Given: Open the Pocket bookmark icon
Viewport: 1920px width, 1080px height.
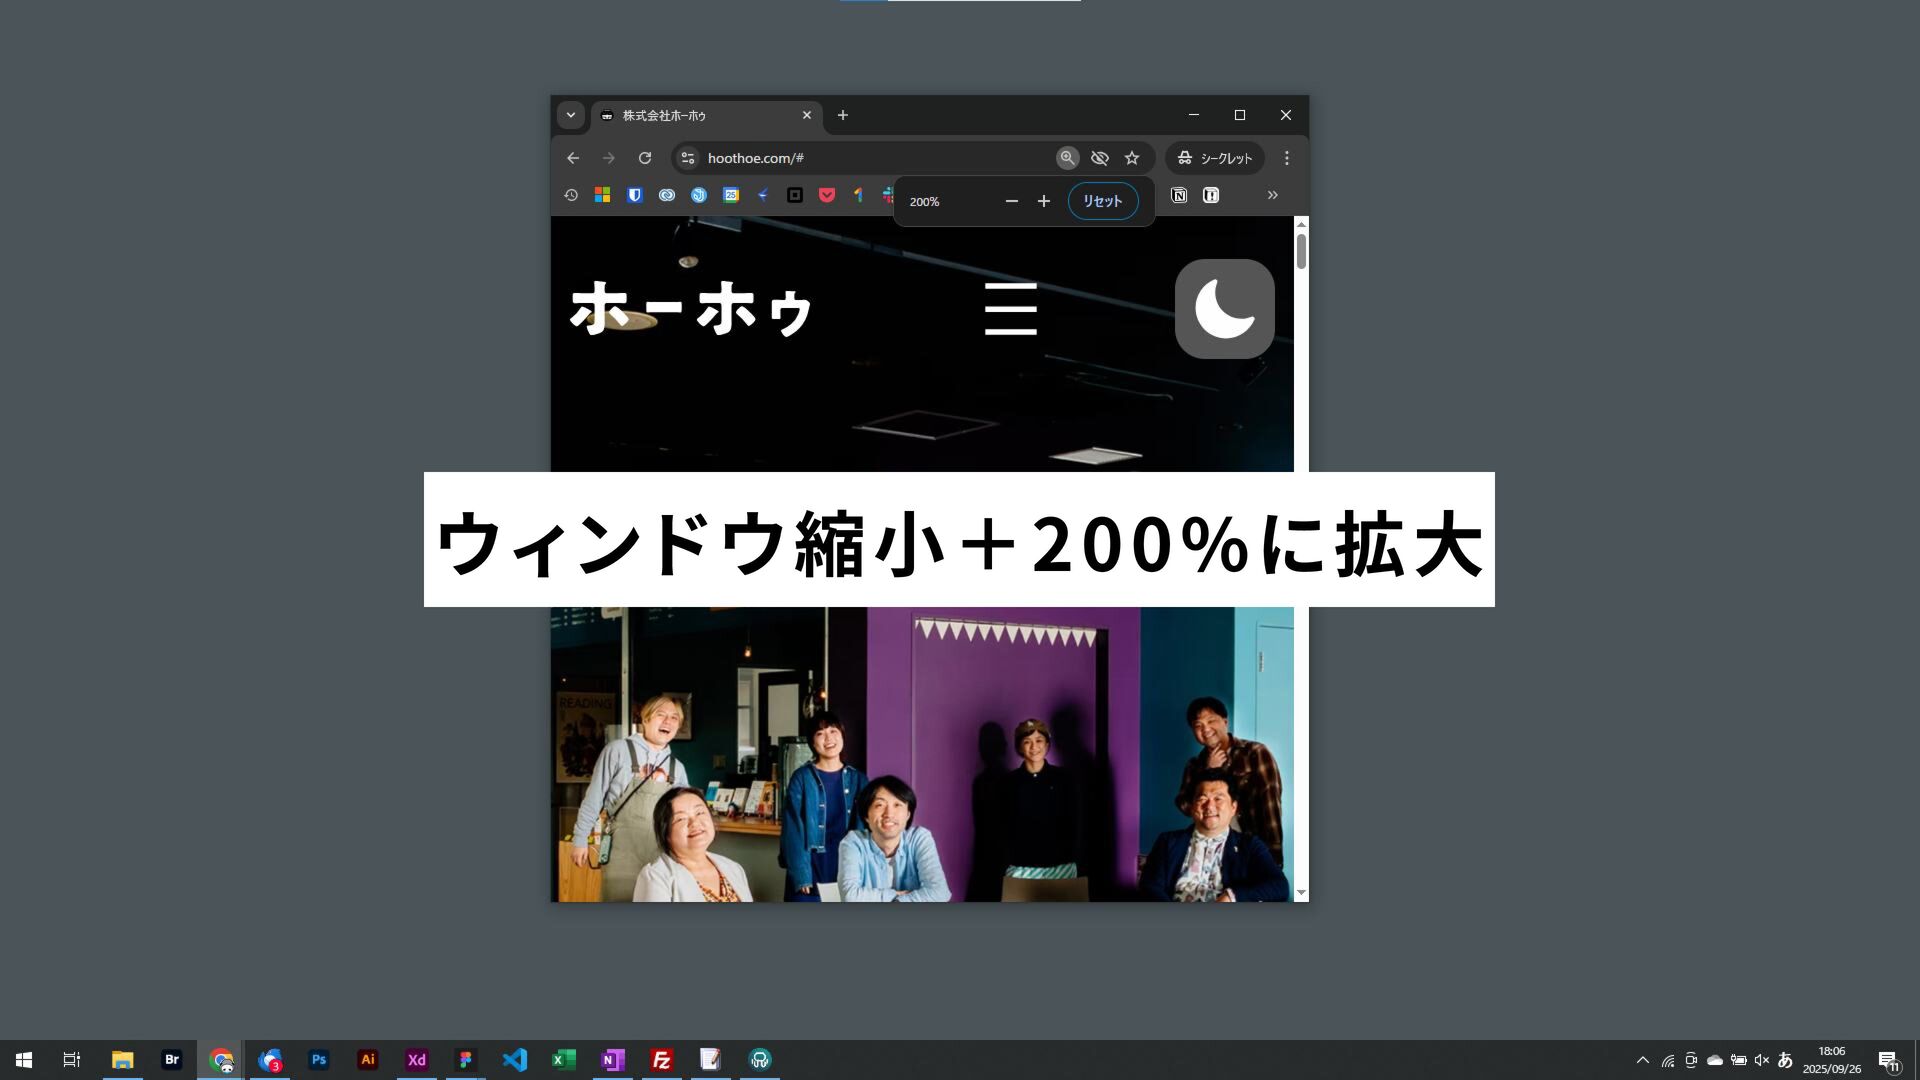Looking at the screenshot, I should click(x=826, y=195).
